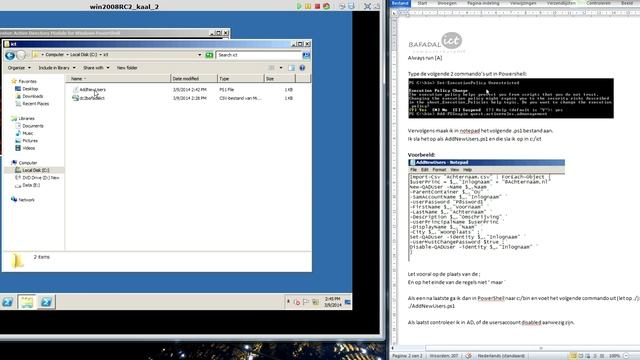Click the VM yellow pause button

click(x=308, y=6)
